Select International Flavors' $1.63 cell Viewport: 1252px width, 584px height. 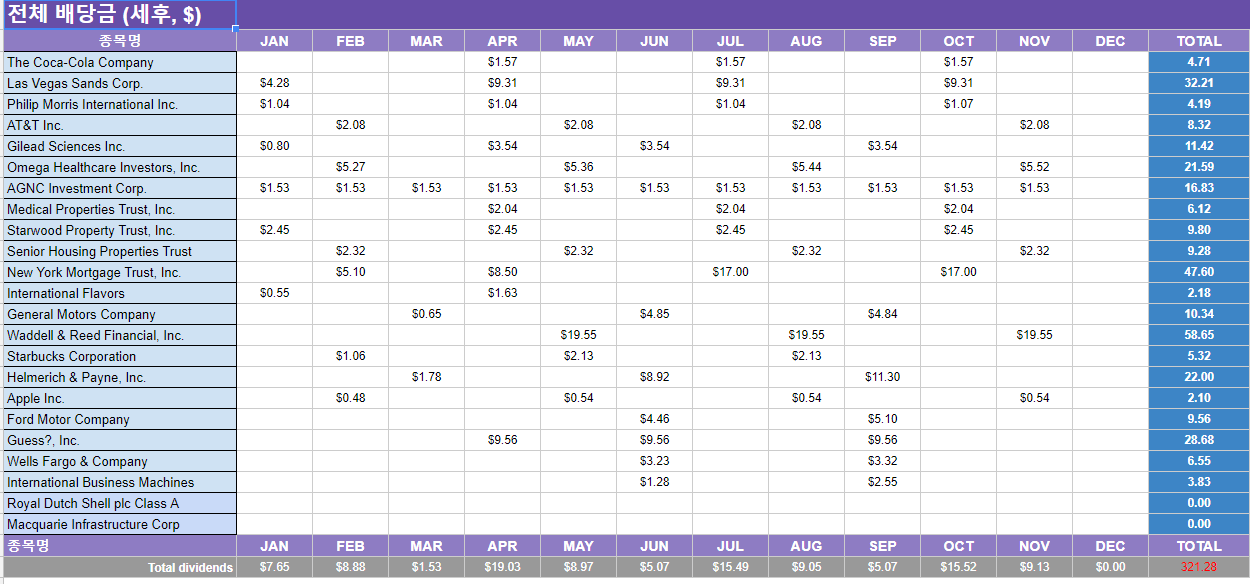(502, 293)
